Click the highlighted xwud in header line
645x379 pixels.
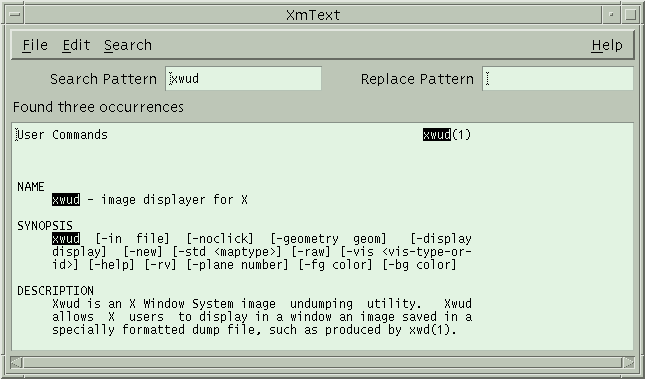436,135
